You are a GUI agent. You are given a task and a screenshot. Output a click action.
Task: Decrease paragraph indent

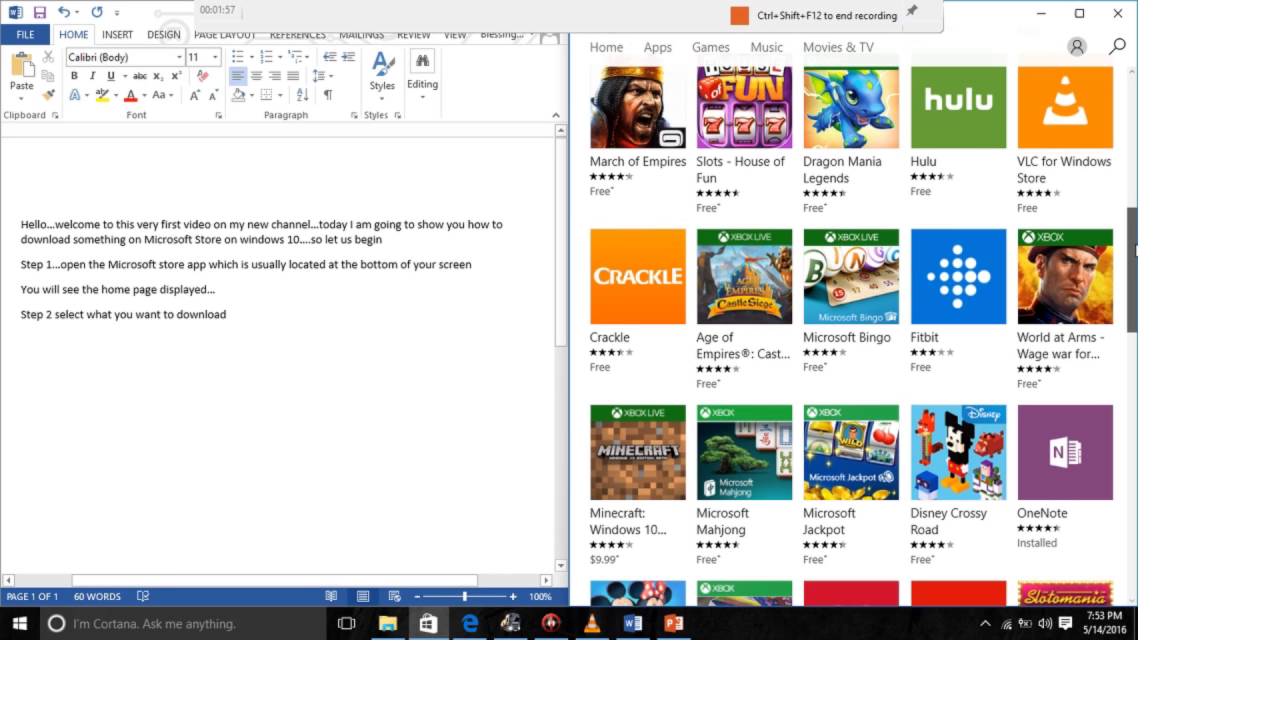click(329, 57)
